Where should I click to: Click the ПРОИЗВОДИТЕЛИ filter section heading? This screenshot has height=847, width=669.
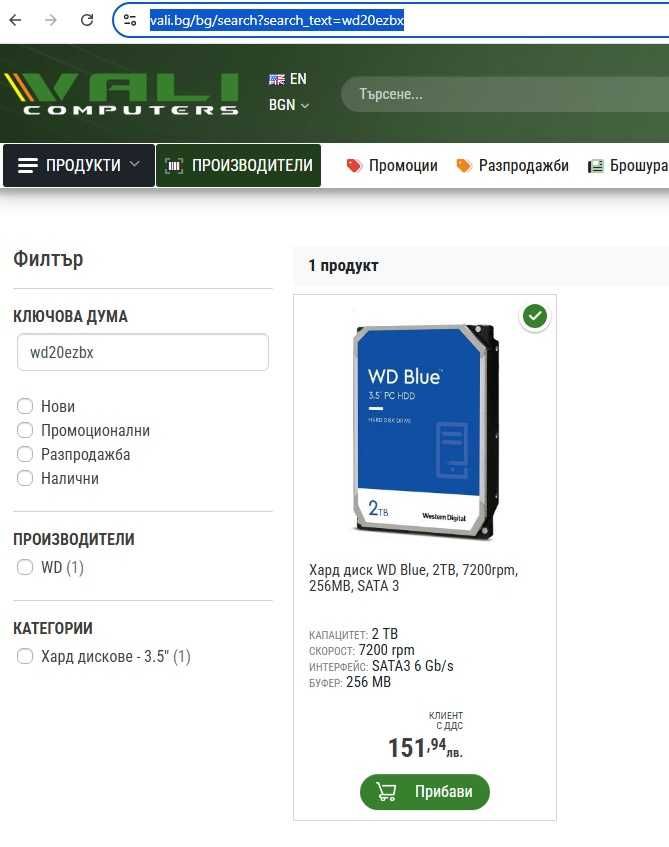pyautogui.click(x=73, y=539)
